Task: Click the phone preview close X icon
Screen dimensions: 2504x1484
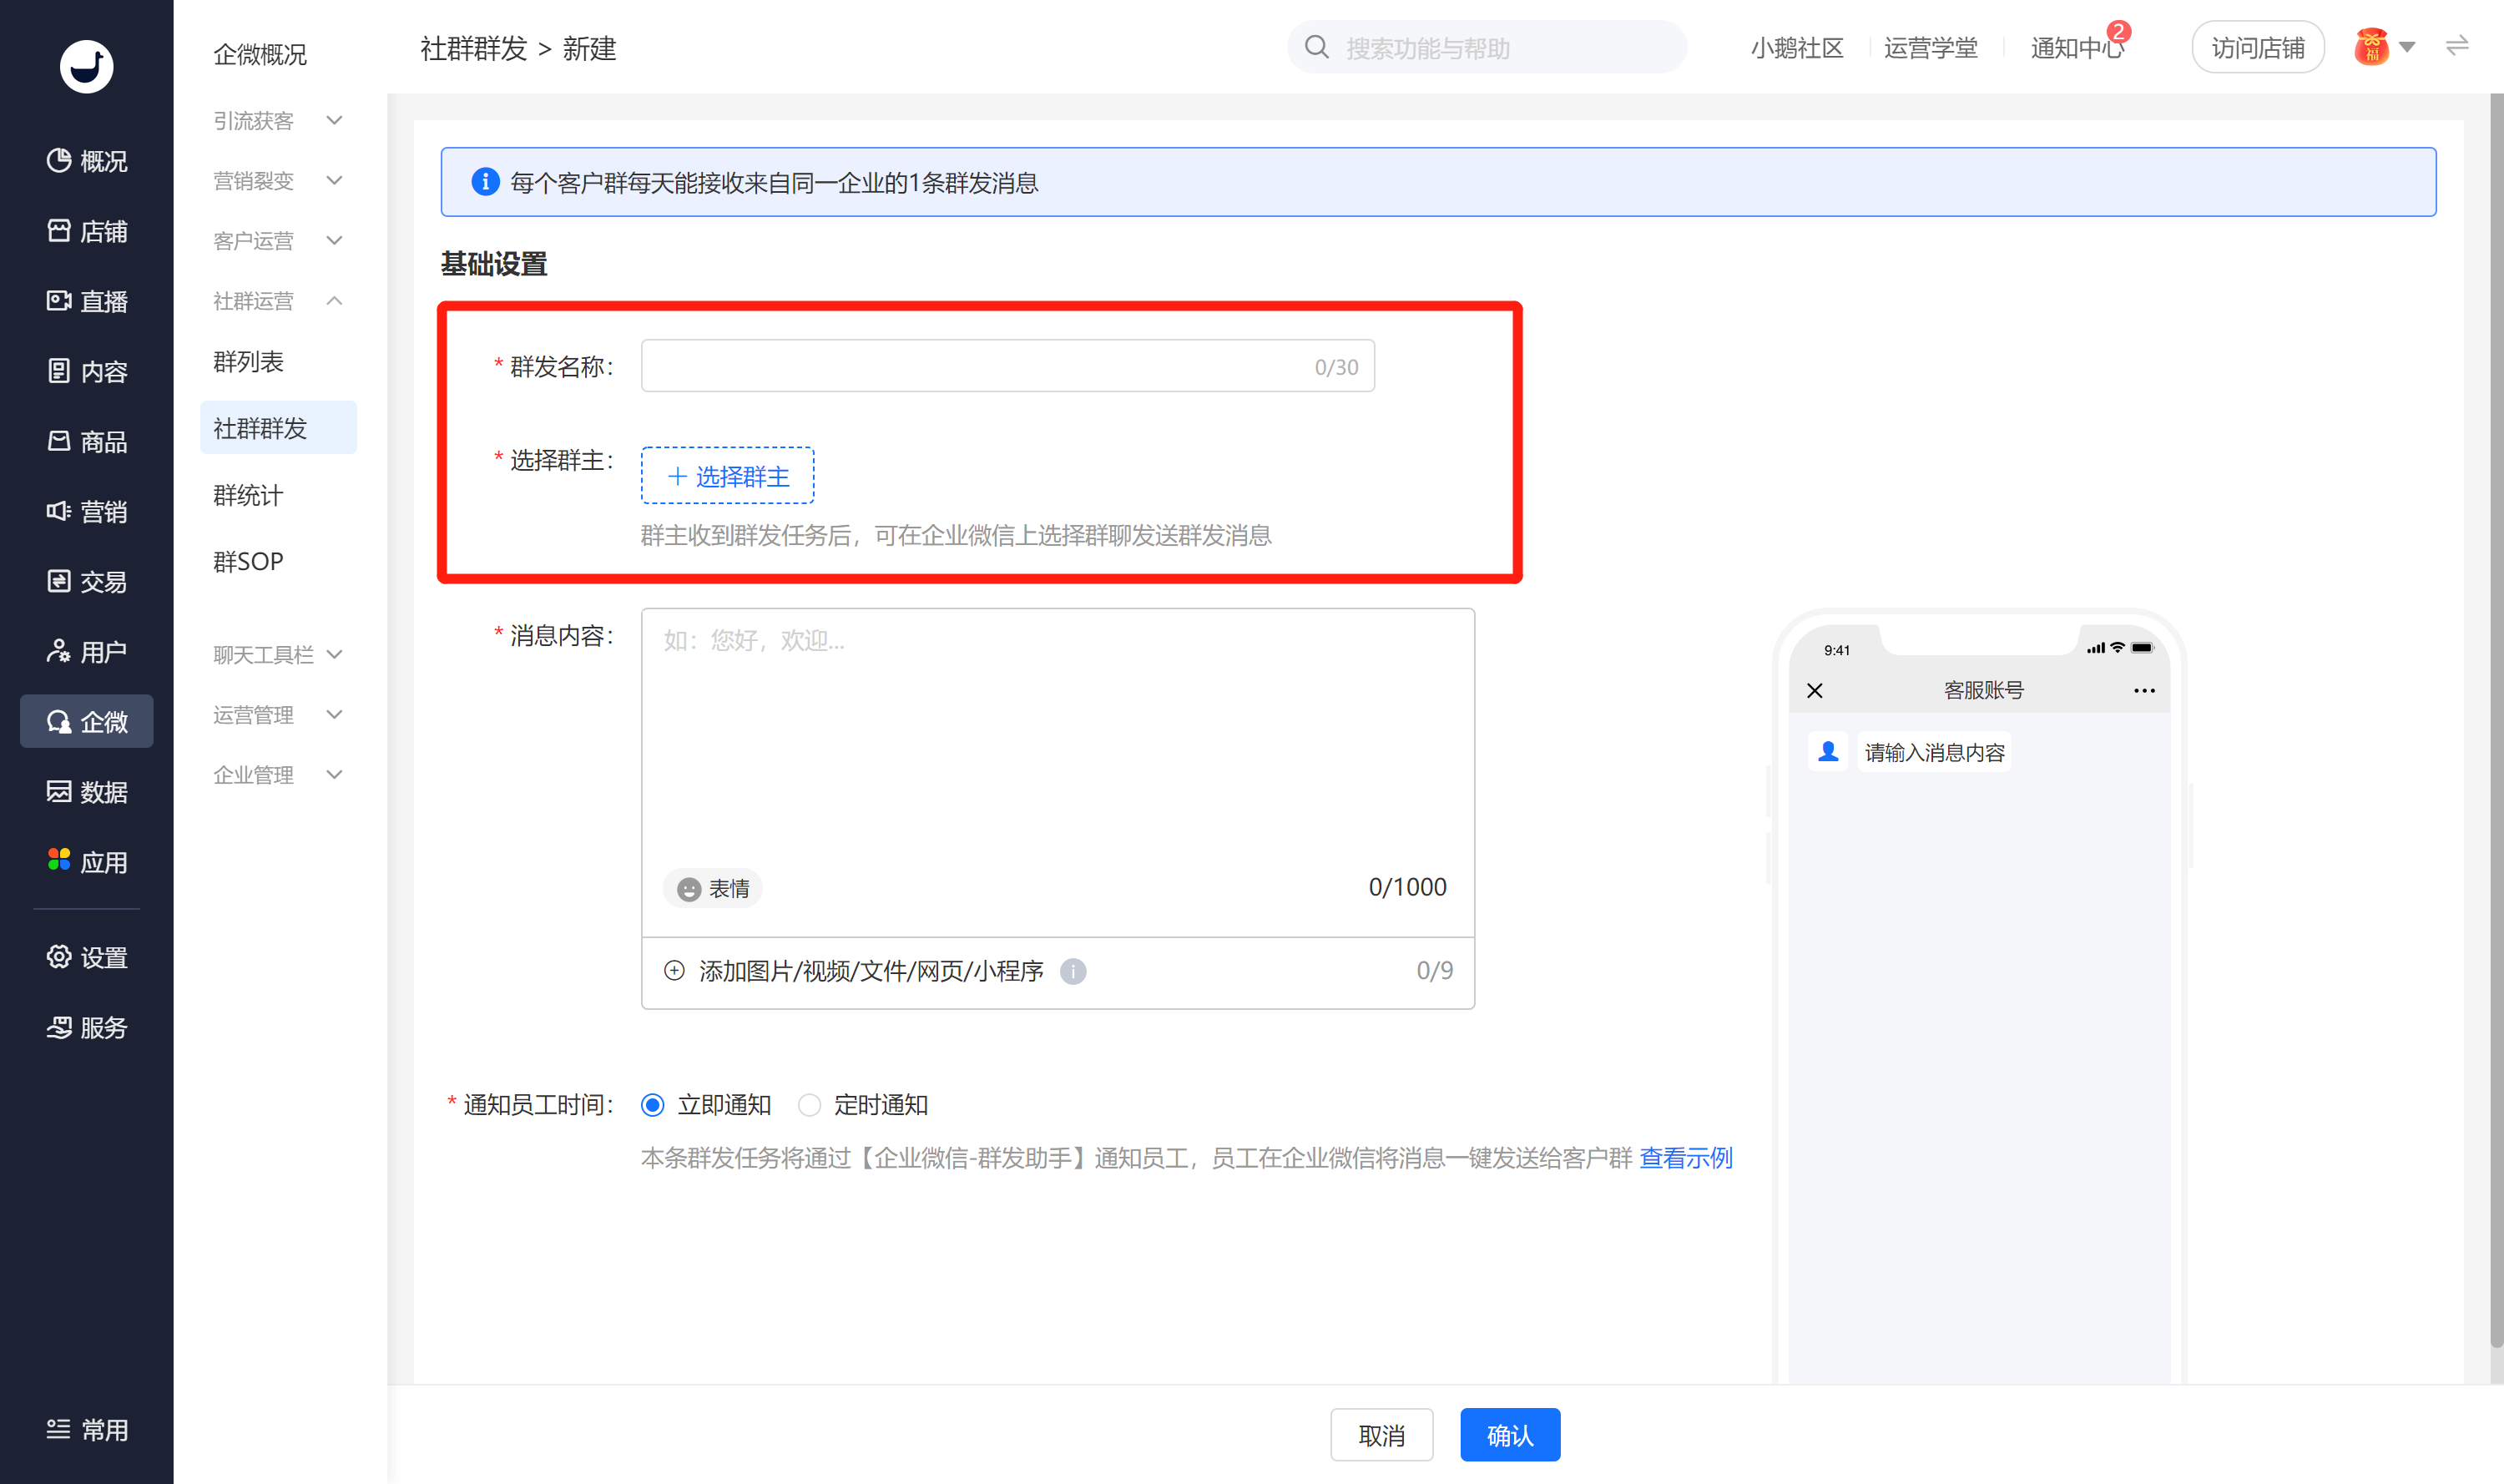Action: tap(1815, 690)
